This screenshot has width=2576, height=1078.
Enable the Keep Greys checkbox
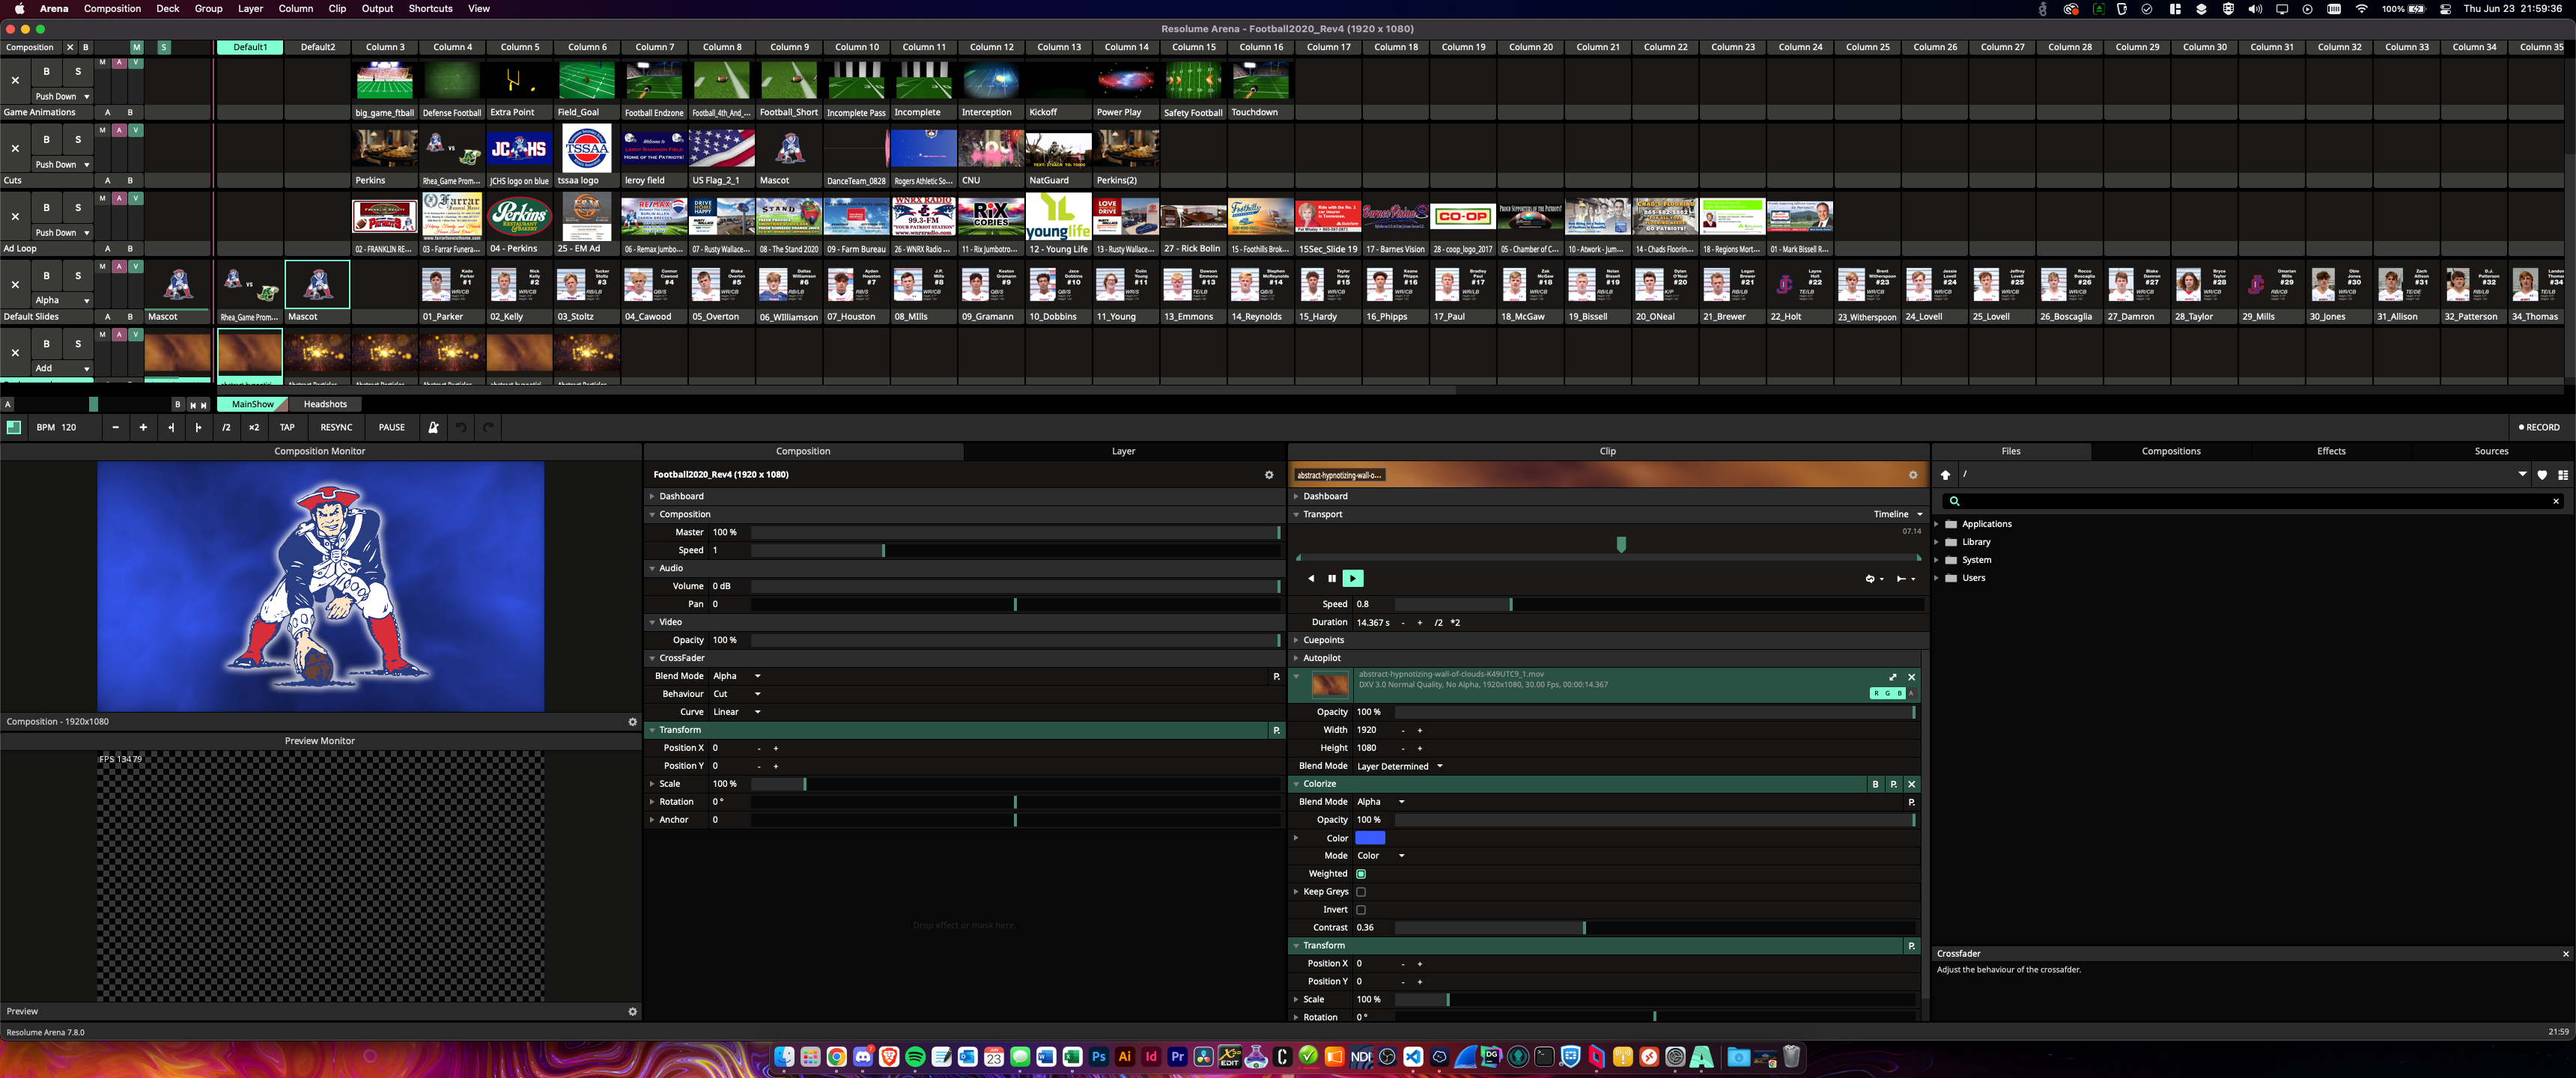[1360, 892]
